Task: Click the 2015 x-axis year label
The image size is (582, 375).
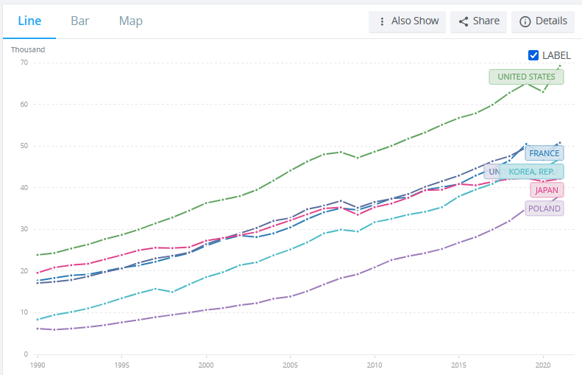Action: click(459, 365)
